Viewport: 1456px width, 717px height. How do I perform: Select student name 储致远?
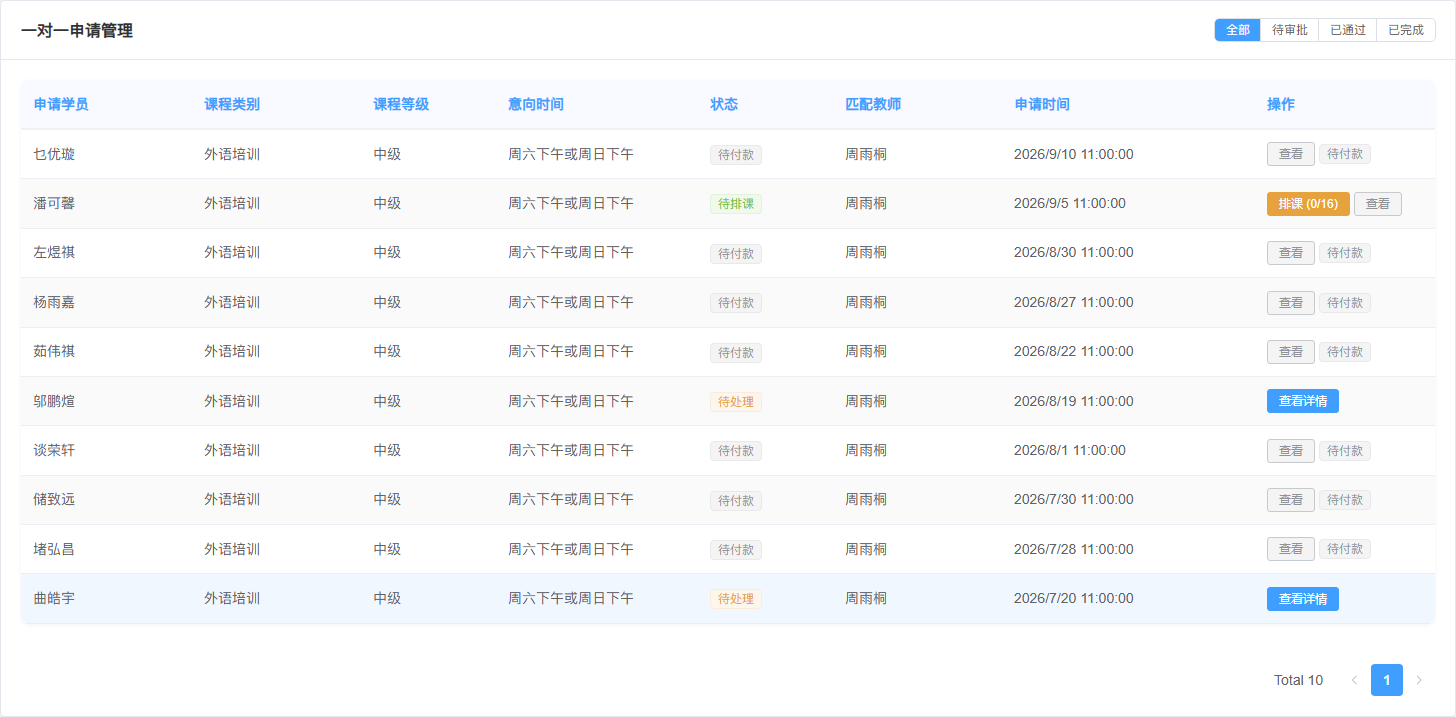coord(54,499)
